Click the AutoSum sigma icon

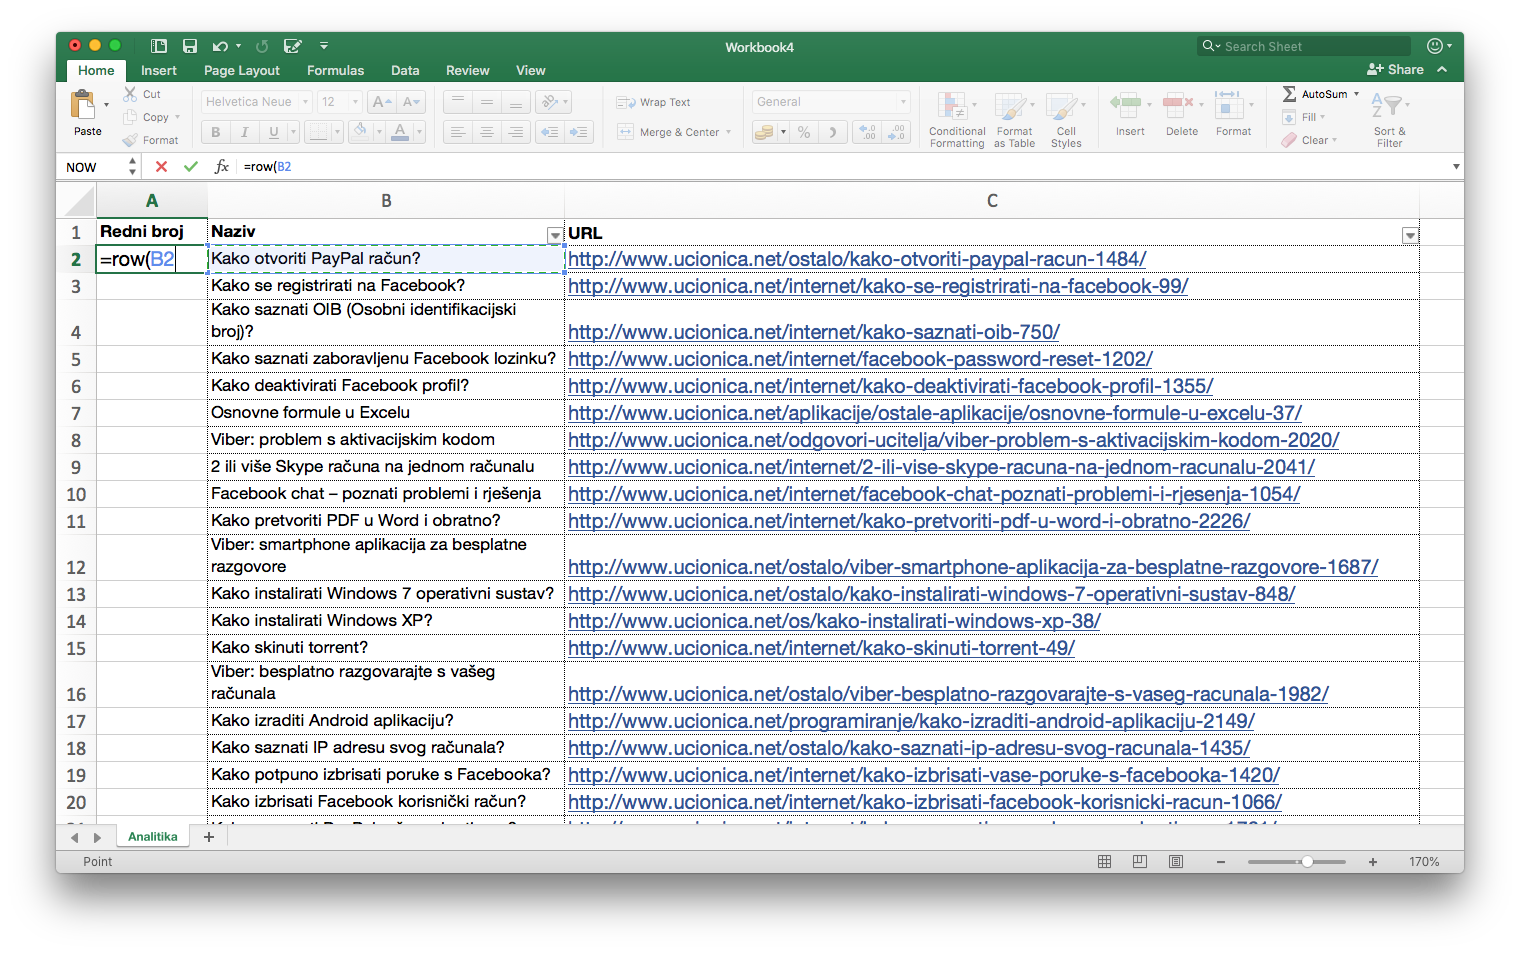[x=1290, y=94]
